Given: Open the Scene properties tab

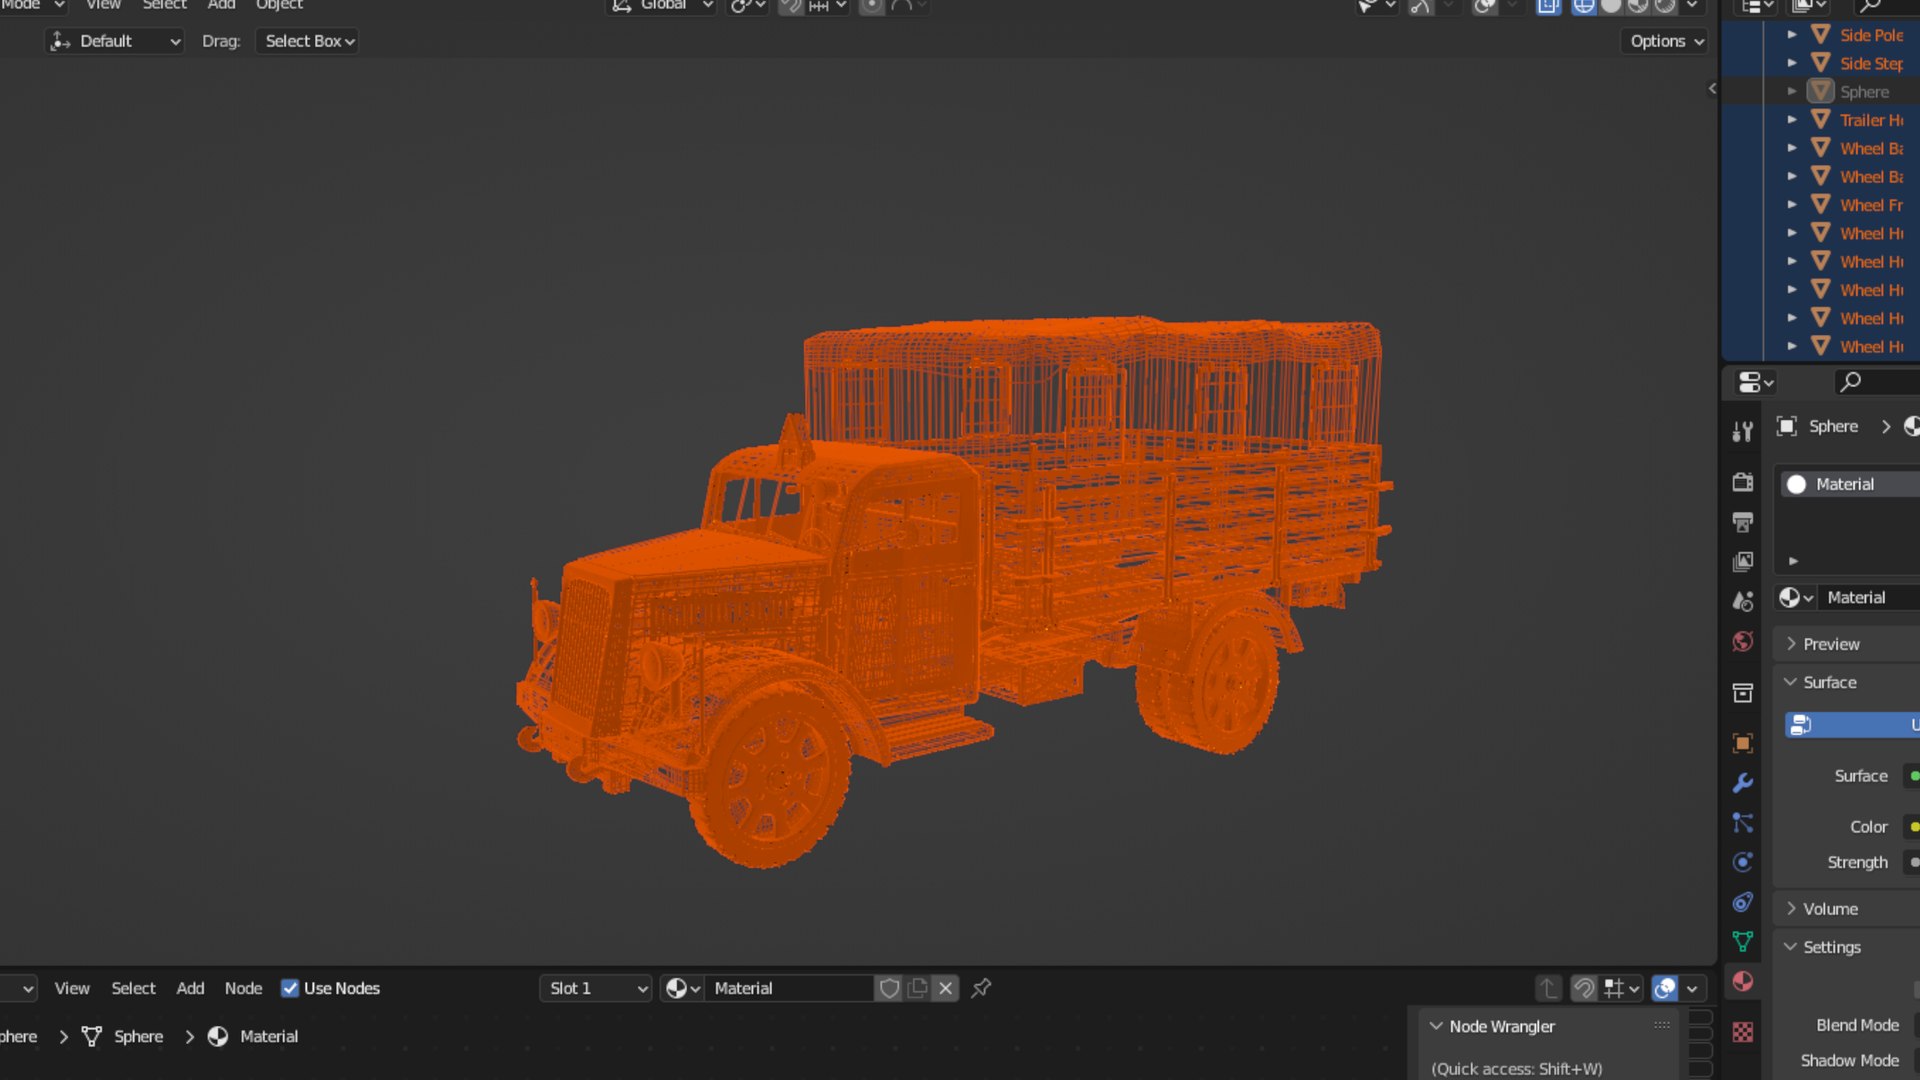Looking at the screenshot, I should (x=1742, y=601).
